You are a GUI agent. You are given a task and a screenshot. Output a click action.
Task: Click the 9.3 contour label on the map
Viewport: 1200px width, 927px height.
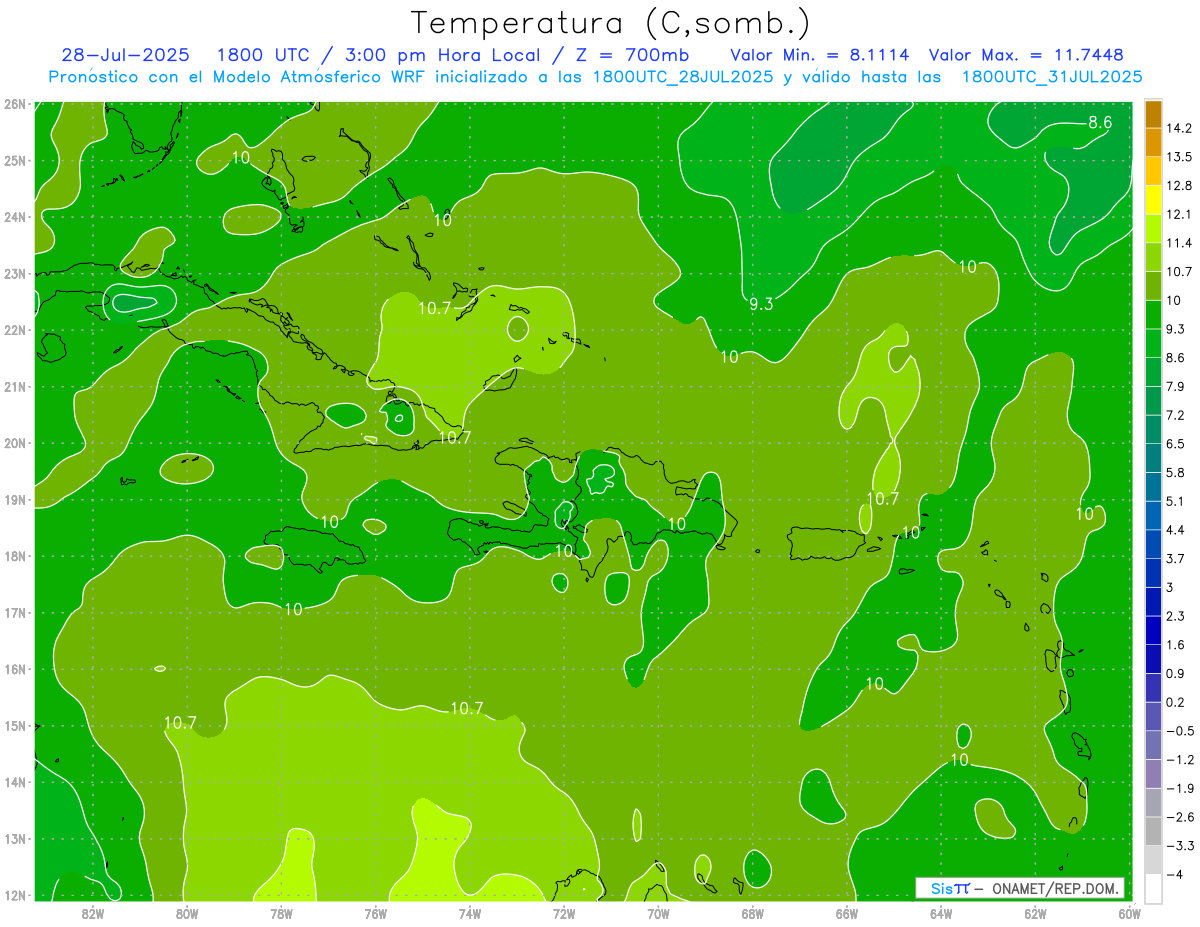click(761, 304)
